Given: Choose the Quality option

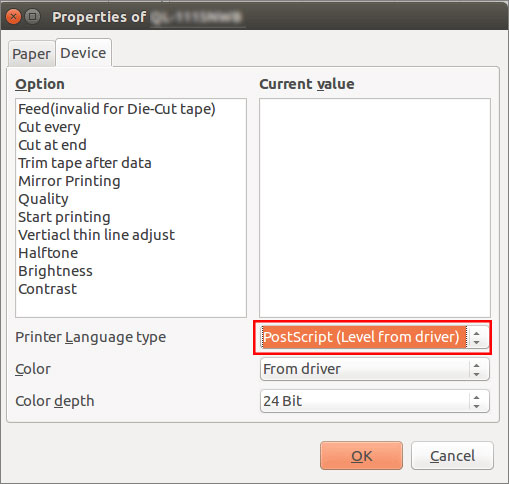Looking at the screenshot, I should [43, 199].
